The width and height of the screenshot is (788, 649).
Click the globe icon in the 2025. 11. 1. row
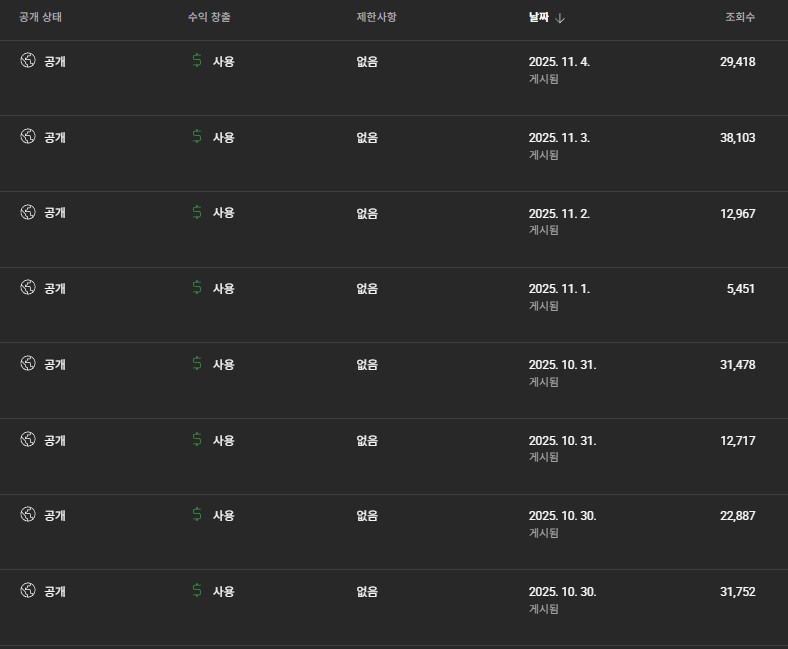point(28,288)
